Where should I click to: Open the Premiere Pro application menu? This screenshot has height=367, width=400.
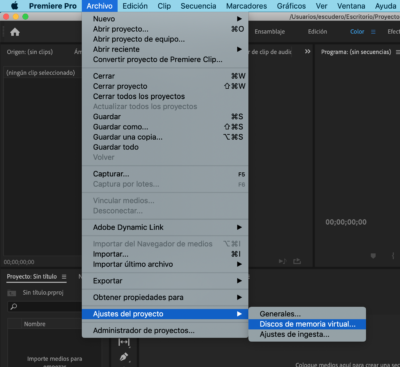[x=53, y=6]
